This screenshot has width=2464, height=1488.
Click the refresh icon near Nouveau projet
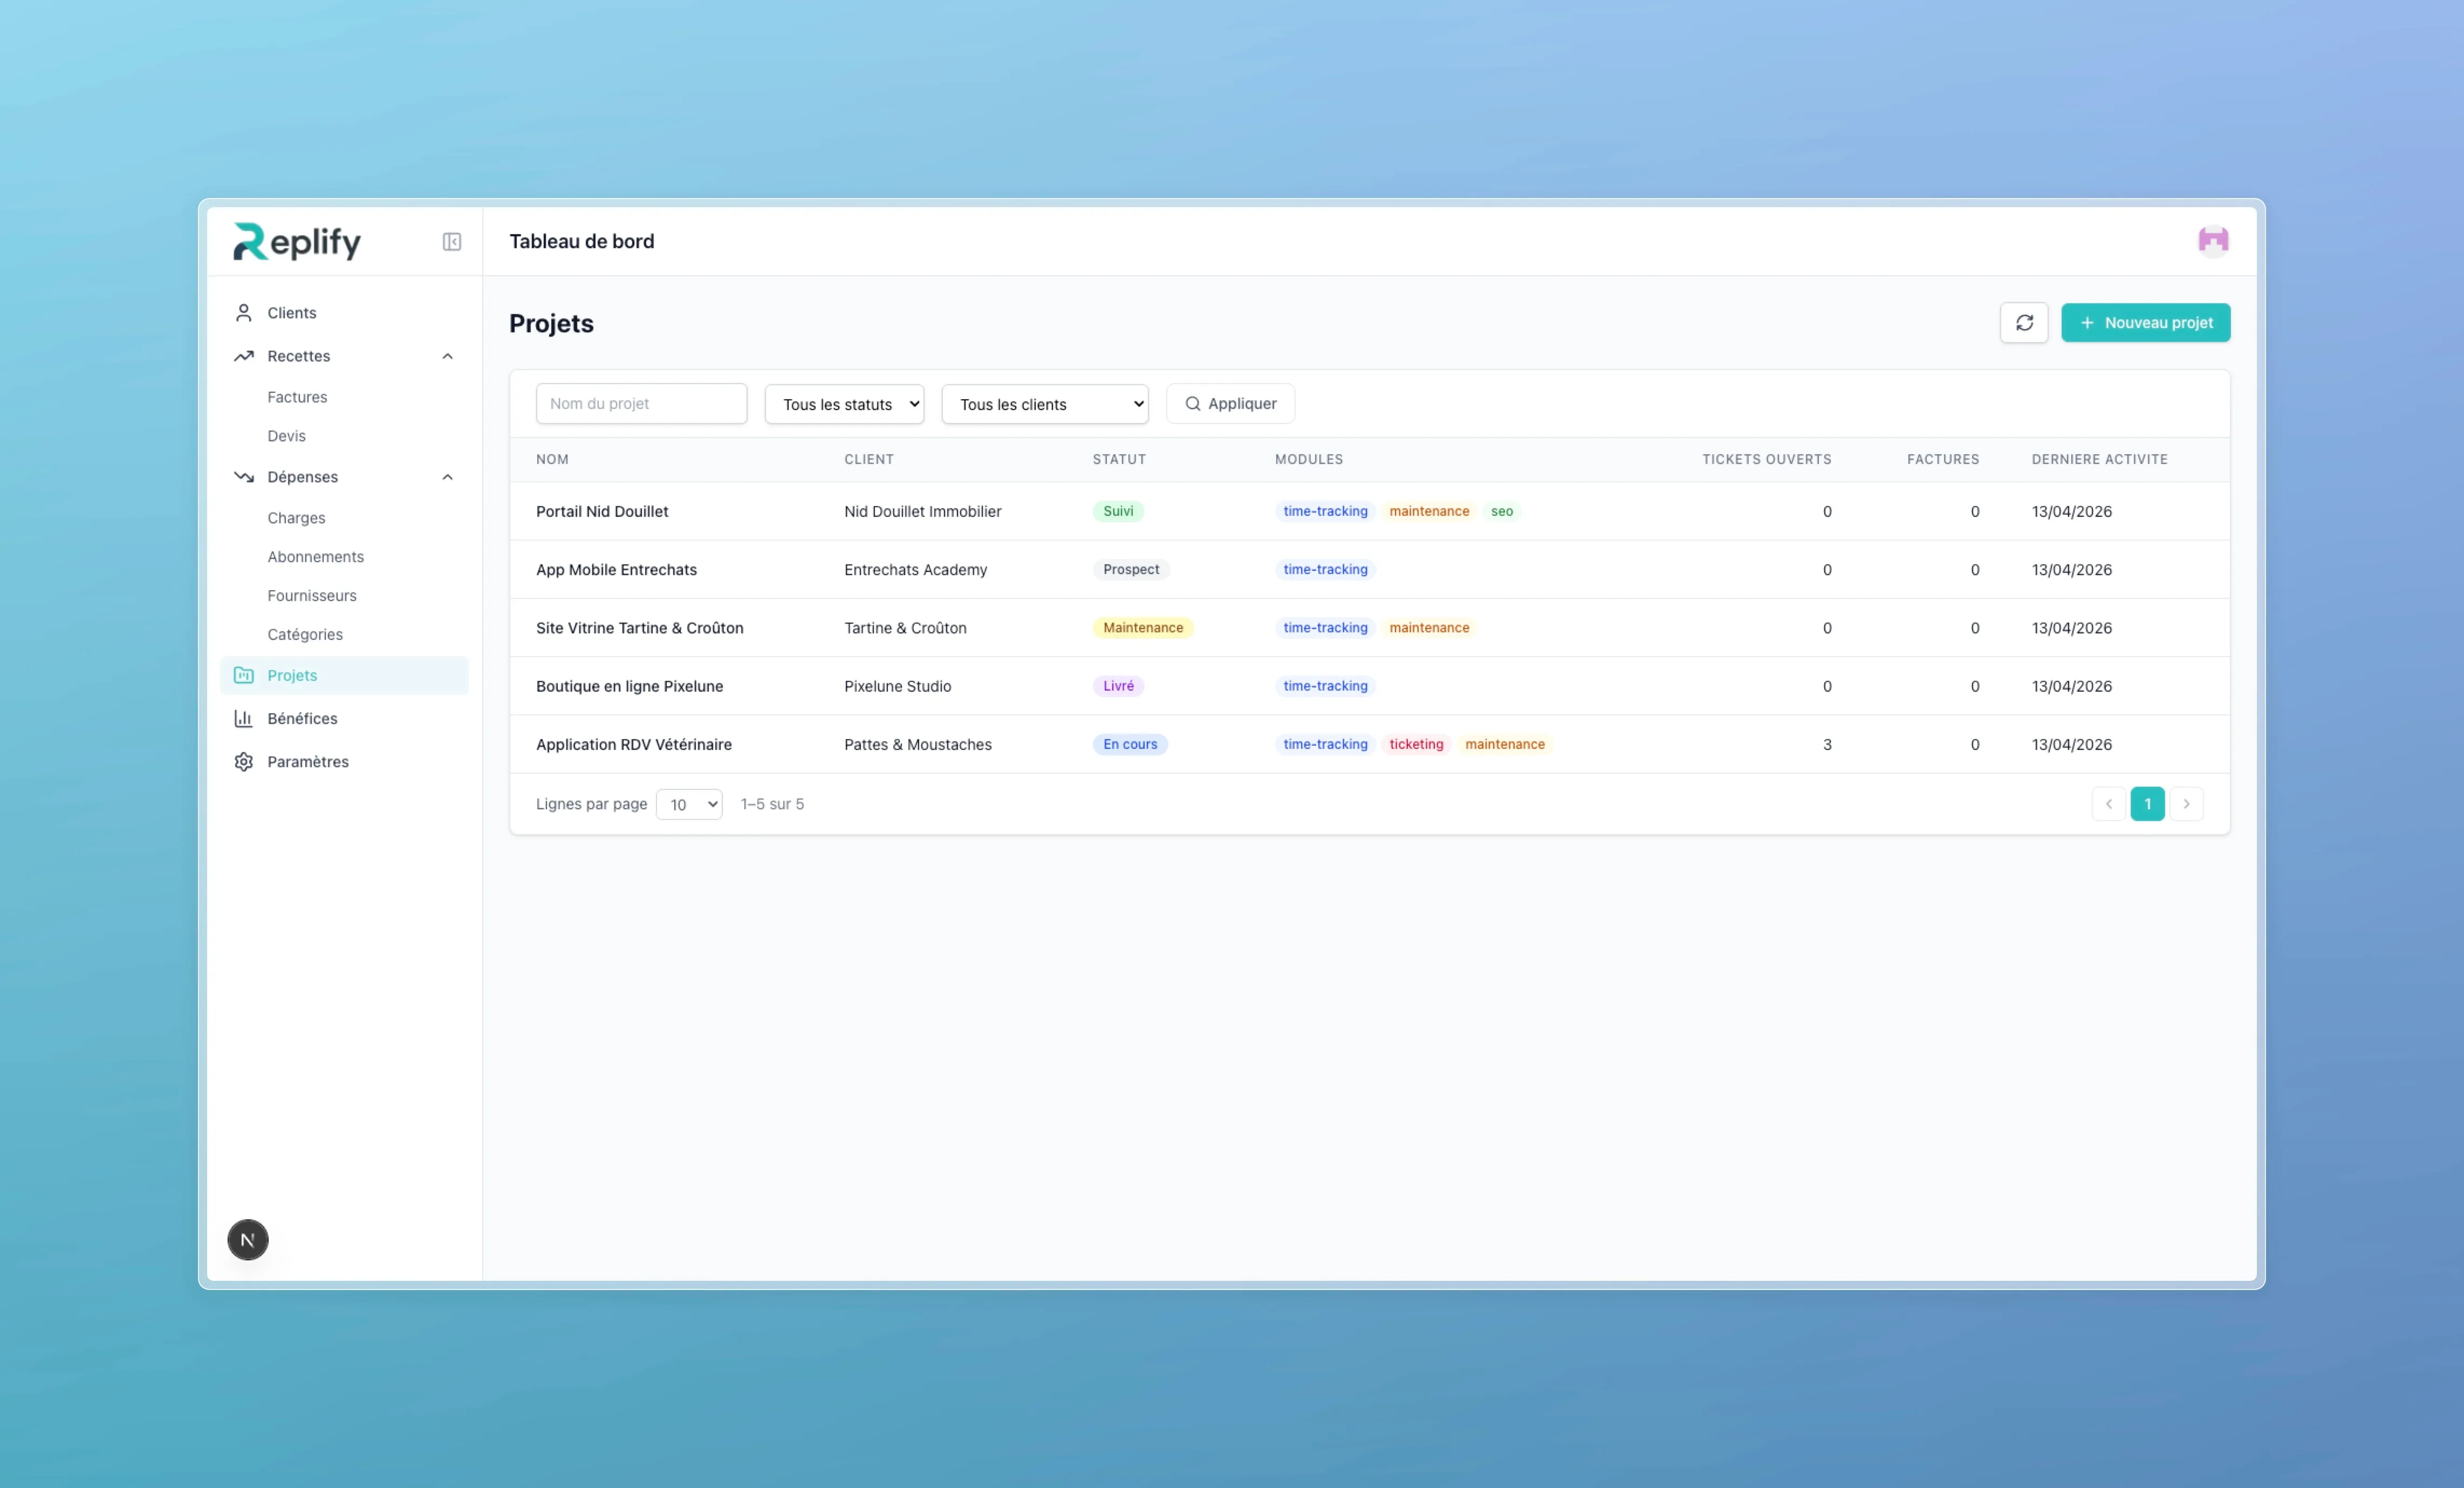coord(2024,322)
